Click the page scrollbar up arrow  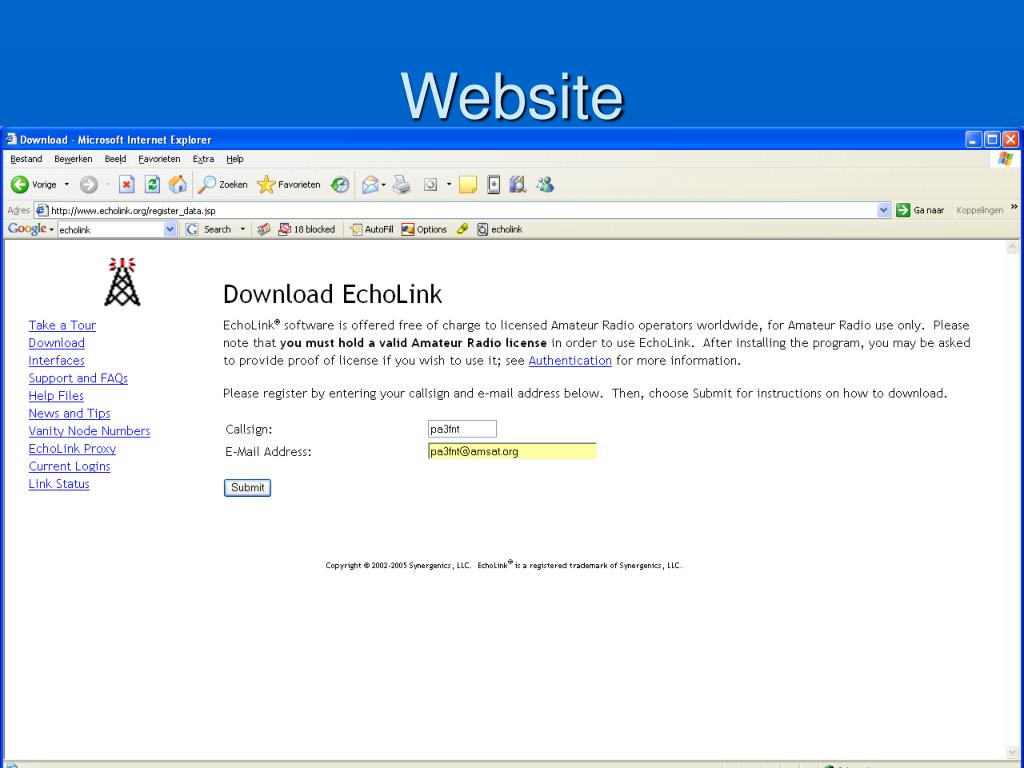[1012, 248]
